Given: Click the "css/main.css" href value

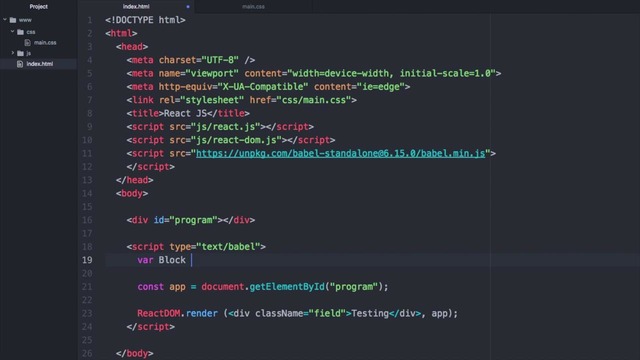Looking at the screenshot, I should (x=314, y=100).
